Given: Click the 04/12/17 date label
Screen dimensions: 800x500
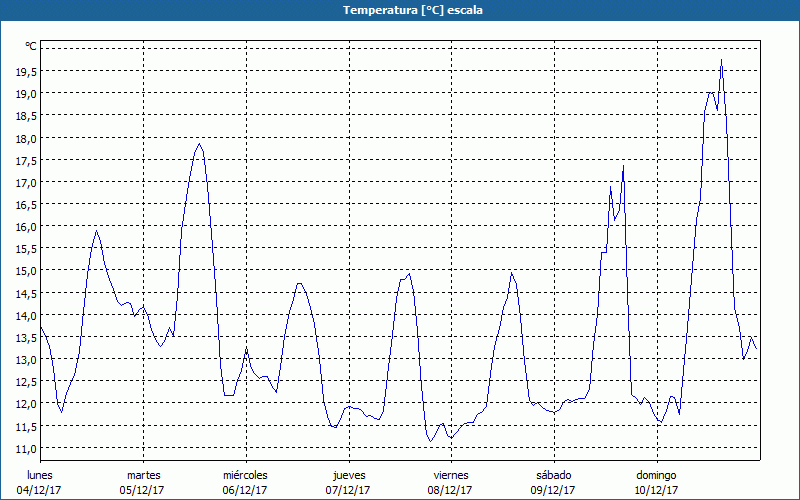Looking at the screenshot, I should (x=40, y=490).
